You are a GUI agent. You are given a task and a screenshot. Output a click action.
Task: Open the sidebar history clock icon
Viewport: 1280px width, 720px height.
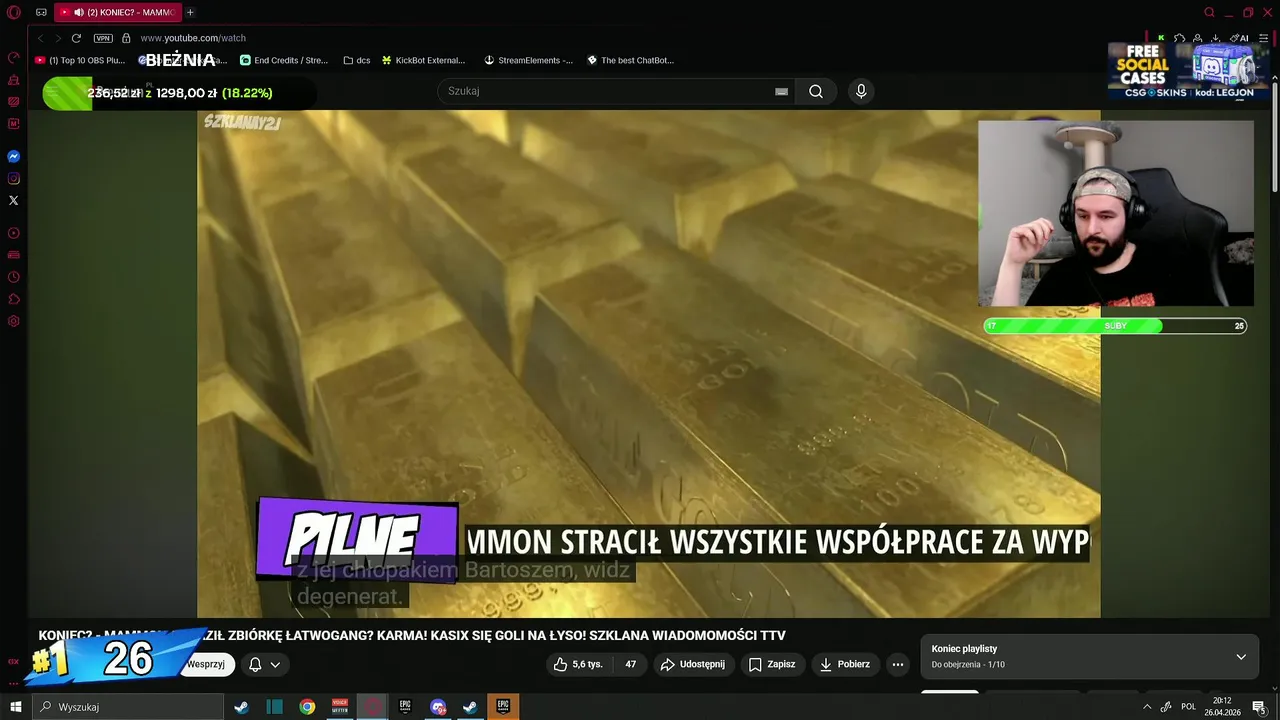[x=14, y=277]
